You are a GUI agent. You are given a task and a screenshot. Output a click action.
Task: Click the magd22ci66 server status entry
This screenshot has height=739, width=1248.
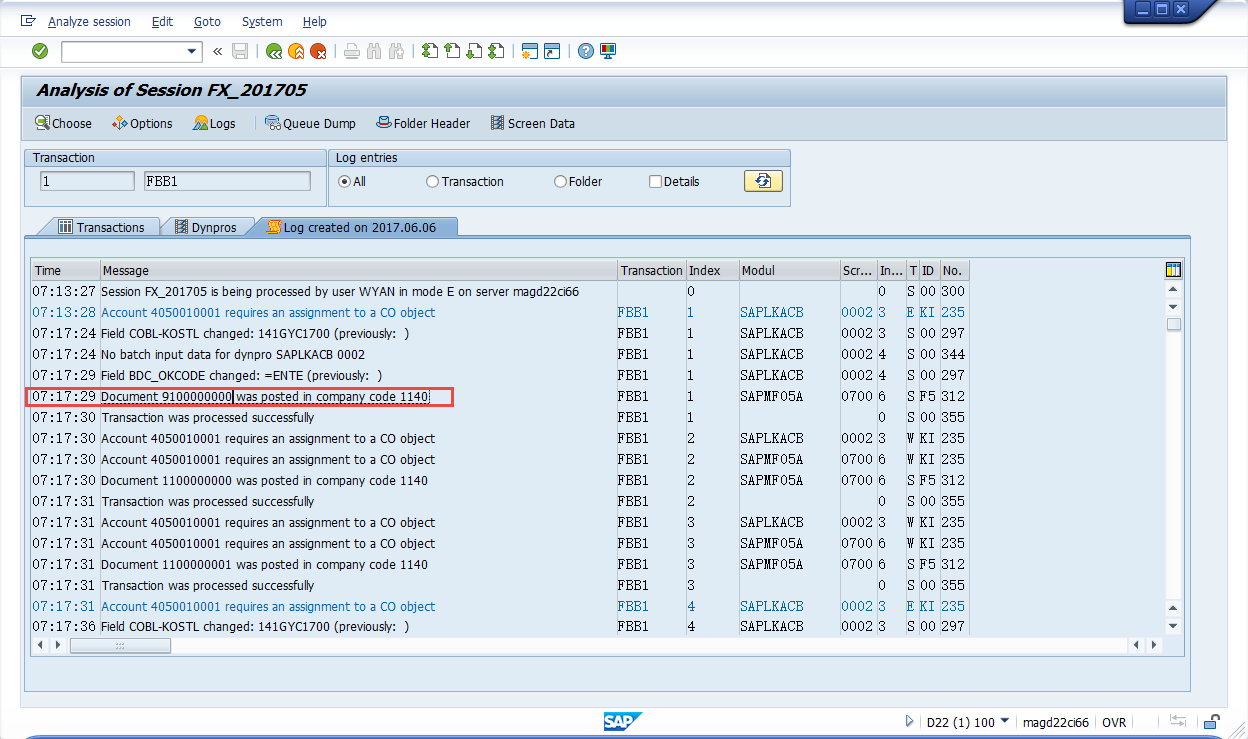[1056, 722]
